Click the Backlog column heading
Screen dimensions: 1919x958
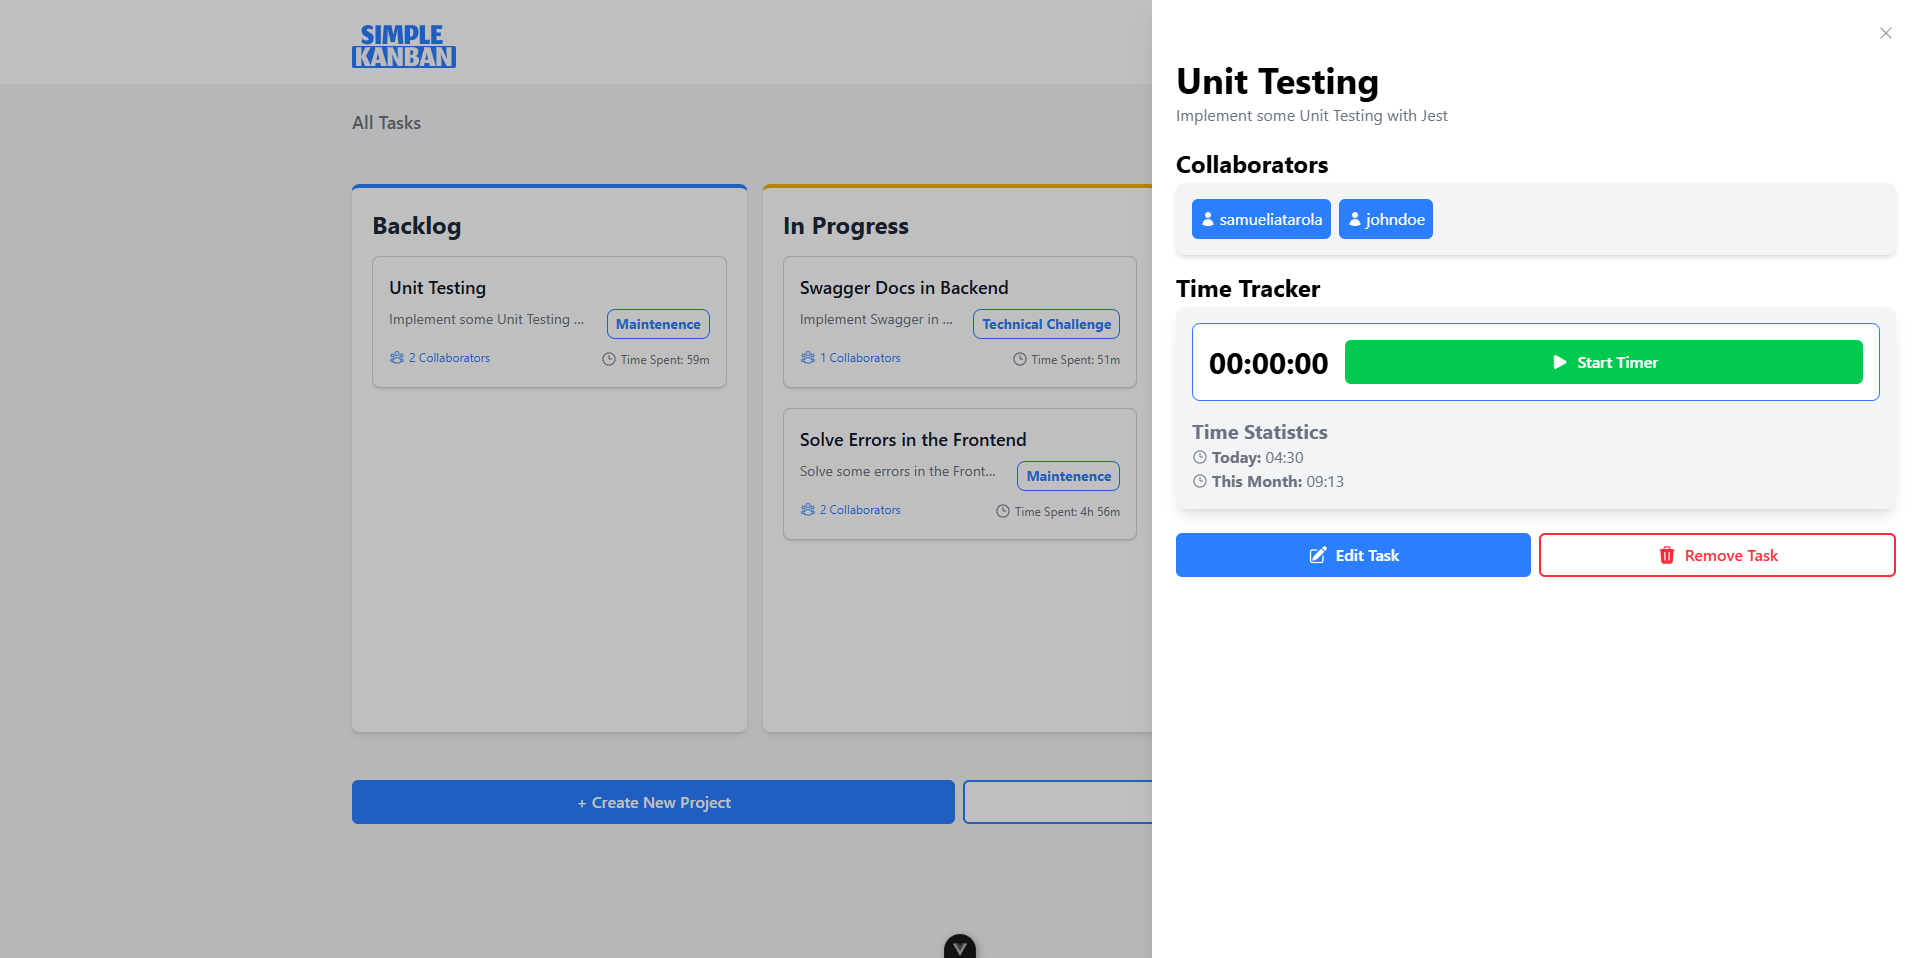[x=417, y=226]
